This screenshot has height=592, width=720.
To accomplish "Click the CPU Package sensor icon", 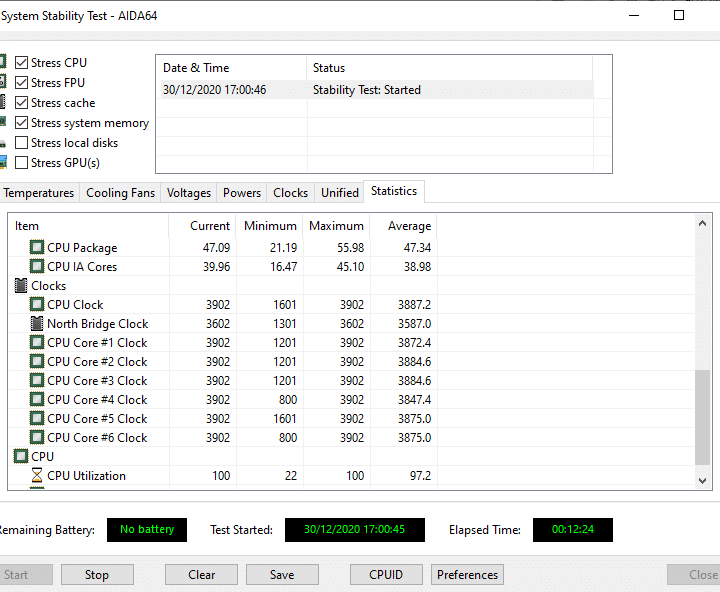I will [x=37, y=248].
